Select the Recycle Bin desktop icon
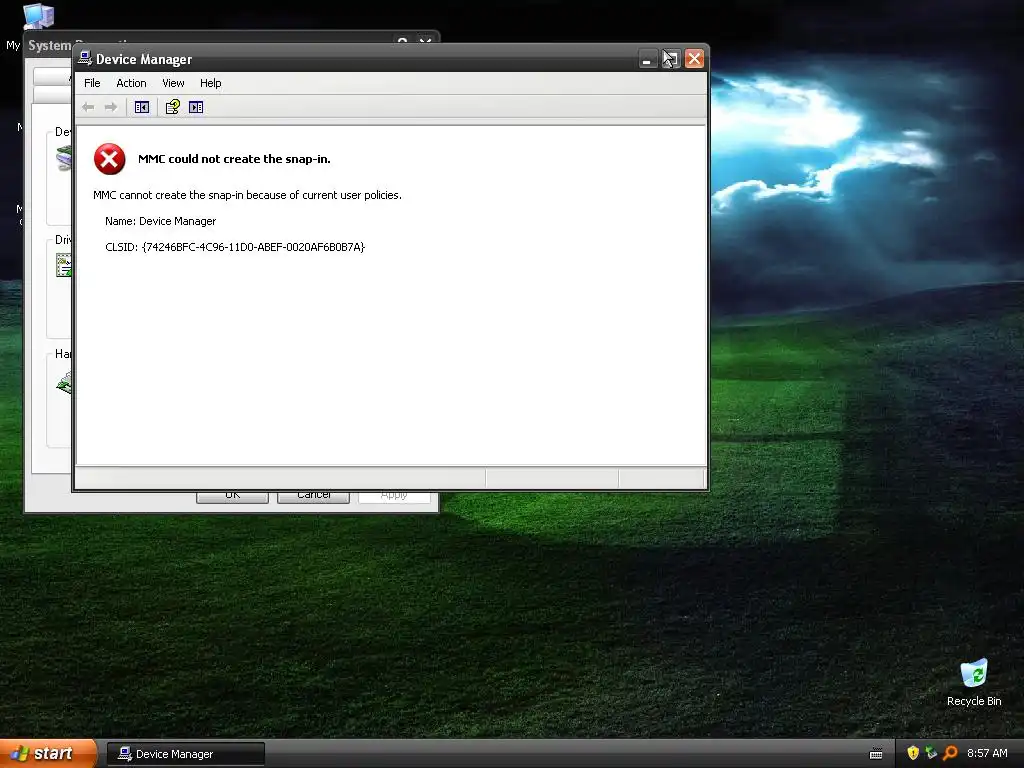This screenshot has width=1024, height=768. pyautogui.click(x=974, y=682)
